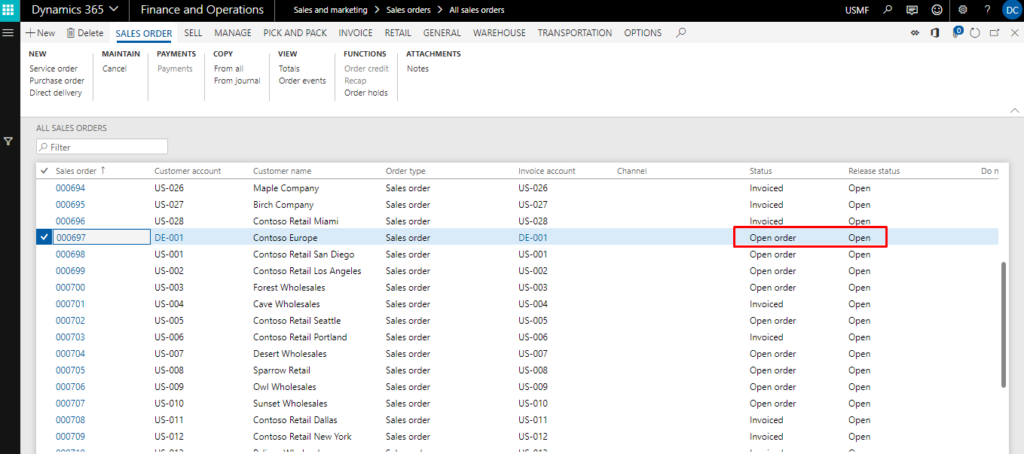Viewport: 1024px width, 454px height.
Task: Click the action pane search magnifier
Action: pos(680,33)
